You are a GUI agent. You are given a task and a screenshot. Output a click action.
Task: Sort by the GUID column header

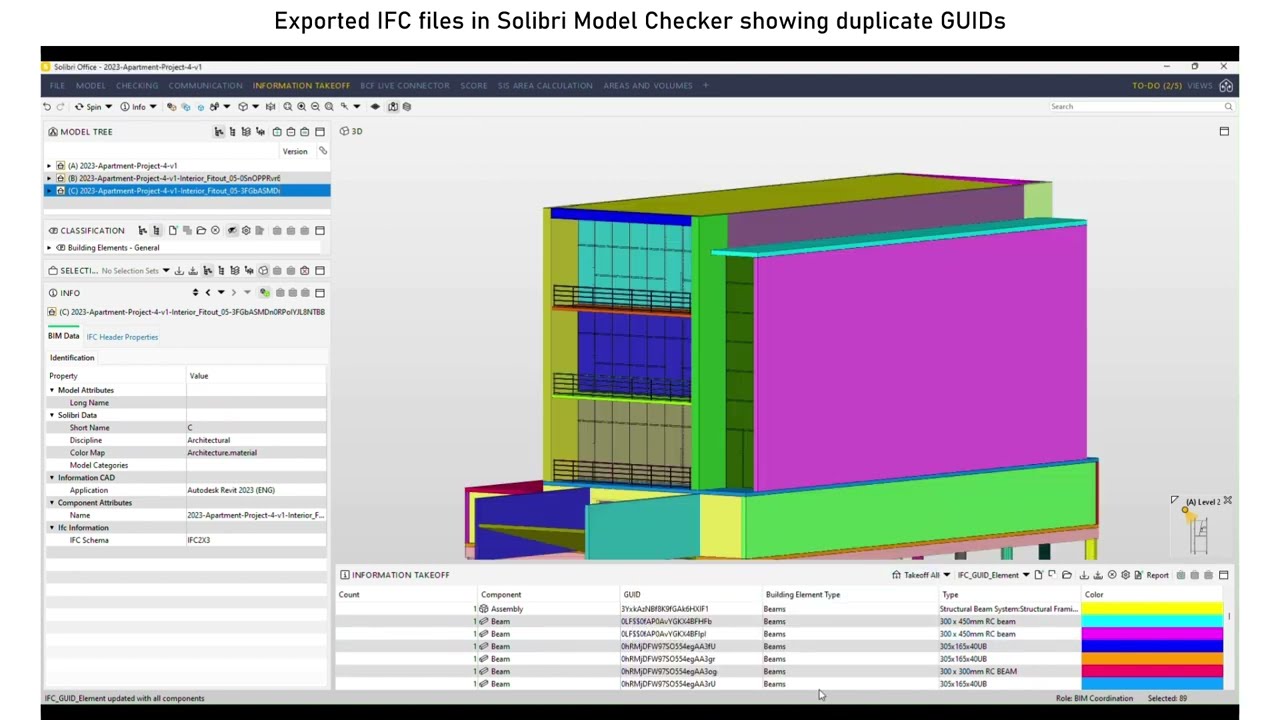tap(632, 595)
